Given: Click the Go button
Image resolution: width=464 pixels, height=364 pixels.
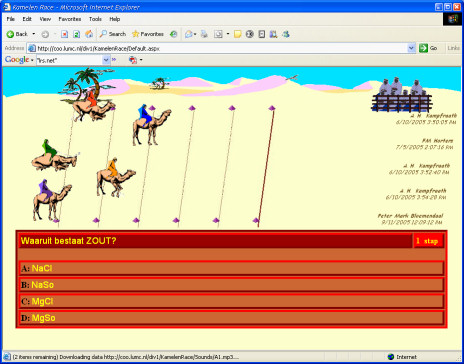Looking at the screenshot, I should tap(429, 48).
